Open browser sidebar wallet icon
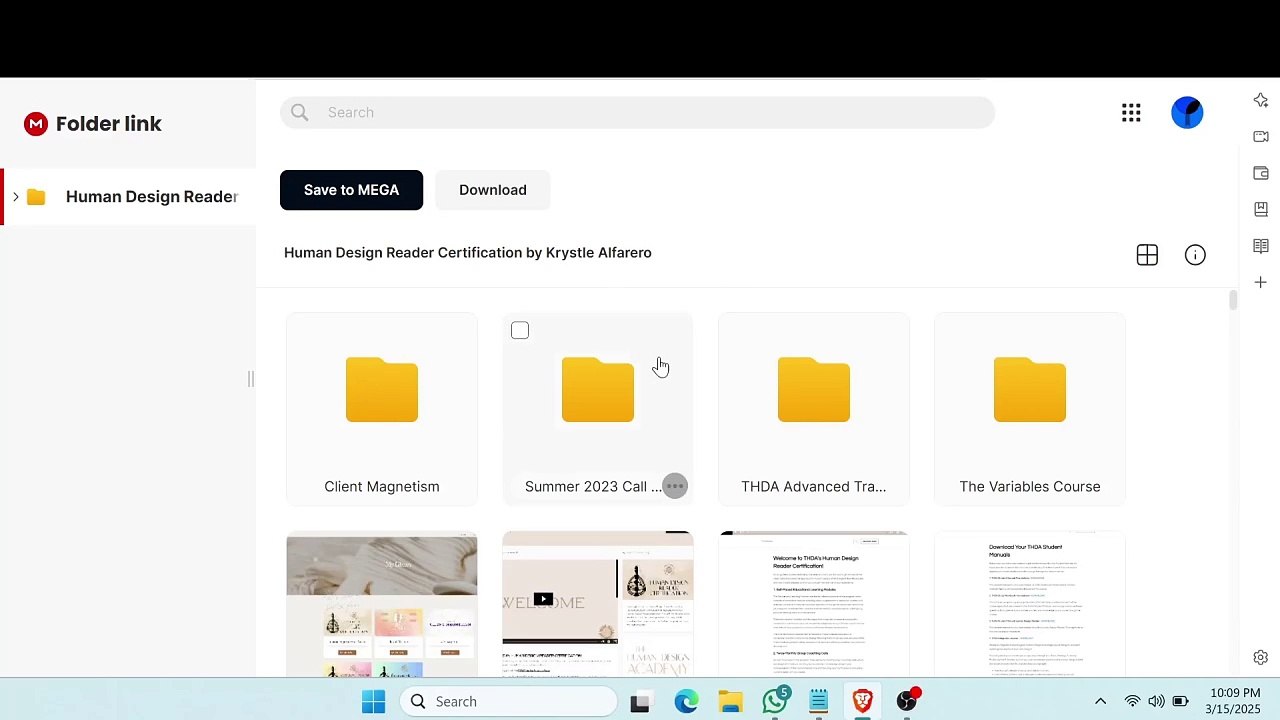 pos(1261,173)
